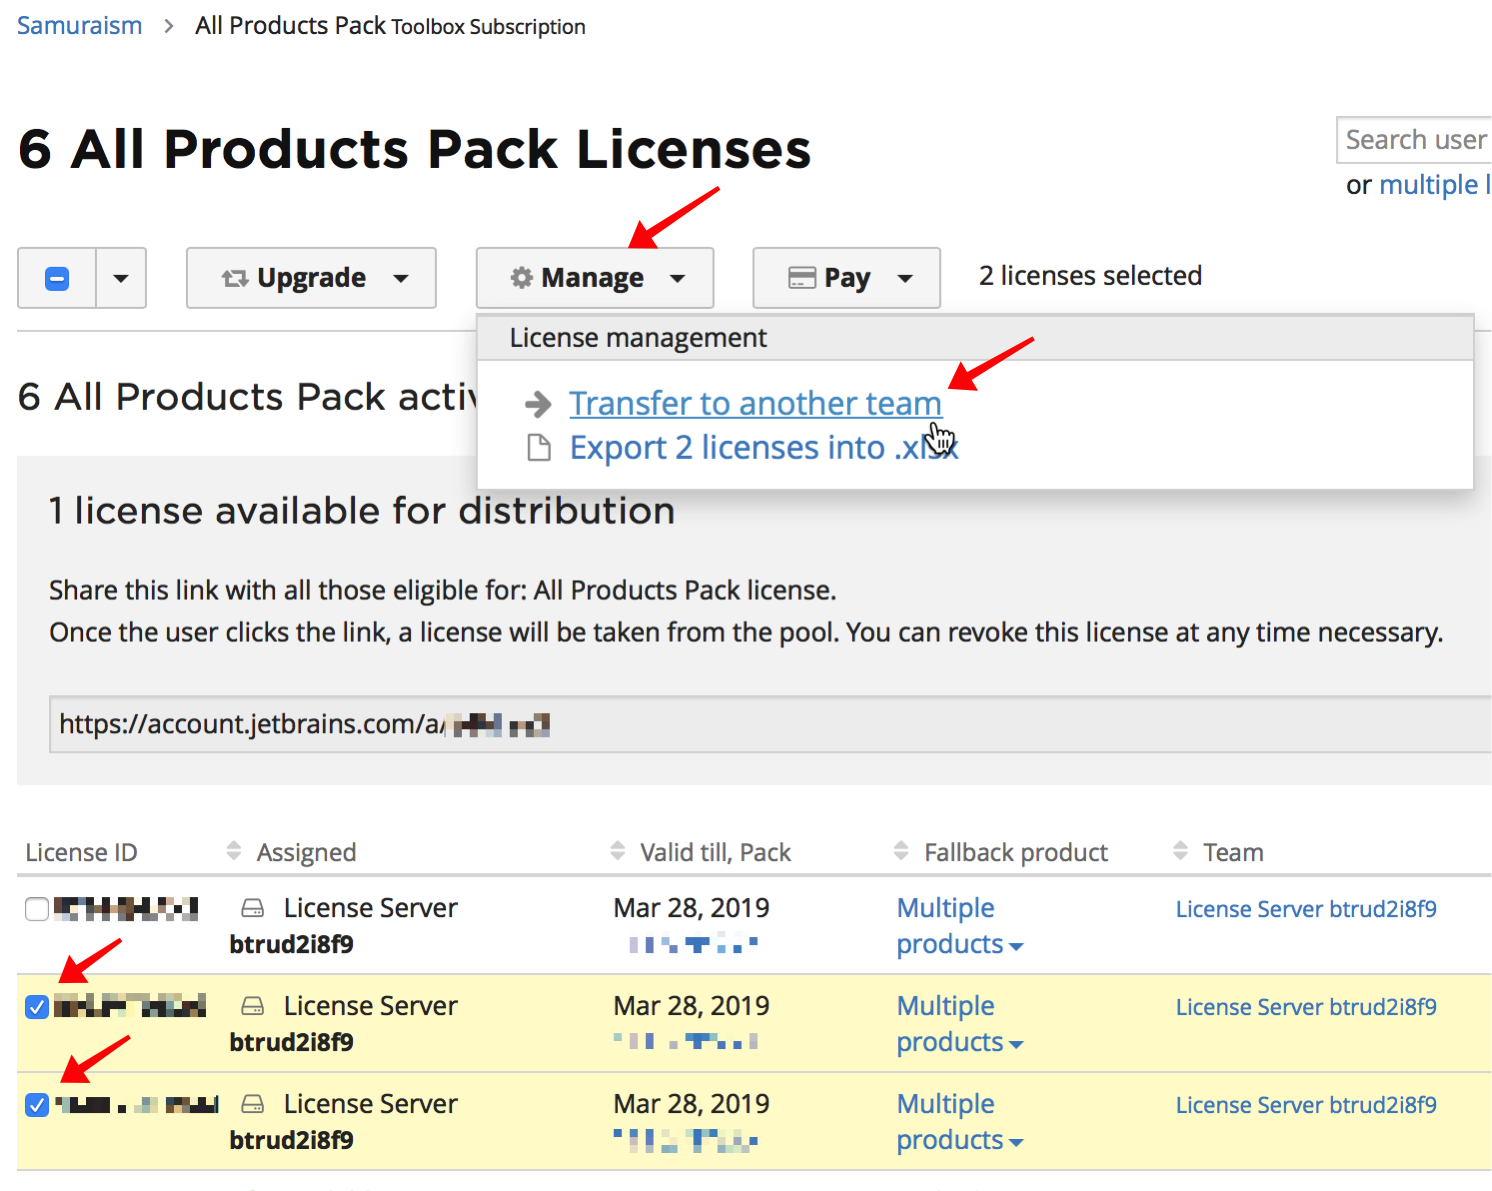Click Mar 28, 2019 date in first row
1492x1191 pixels.
tap(691, 908)
